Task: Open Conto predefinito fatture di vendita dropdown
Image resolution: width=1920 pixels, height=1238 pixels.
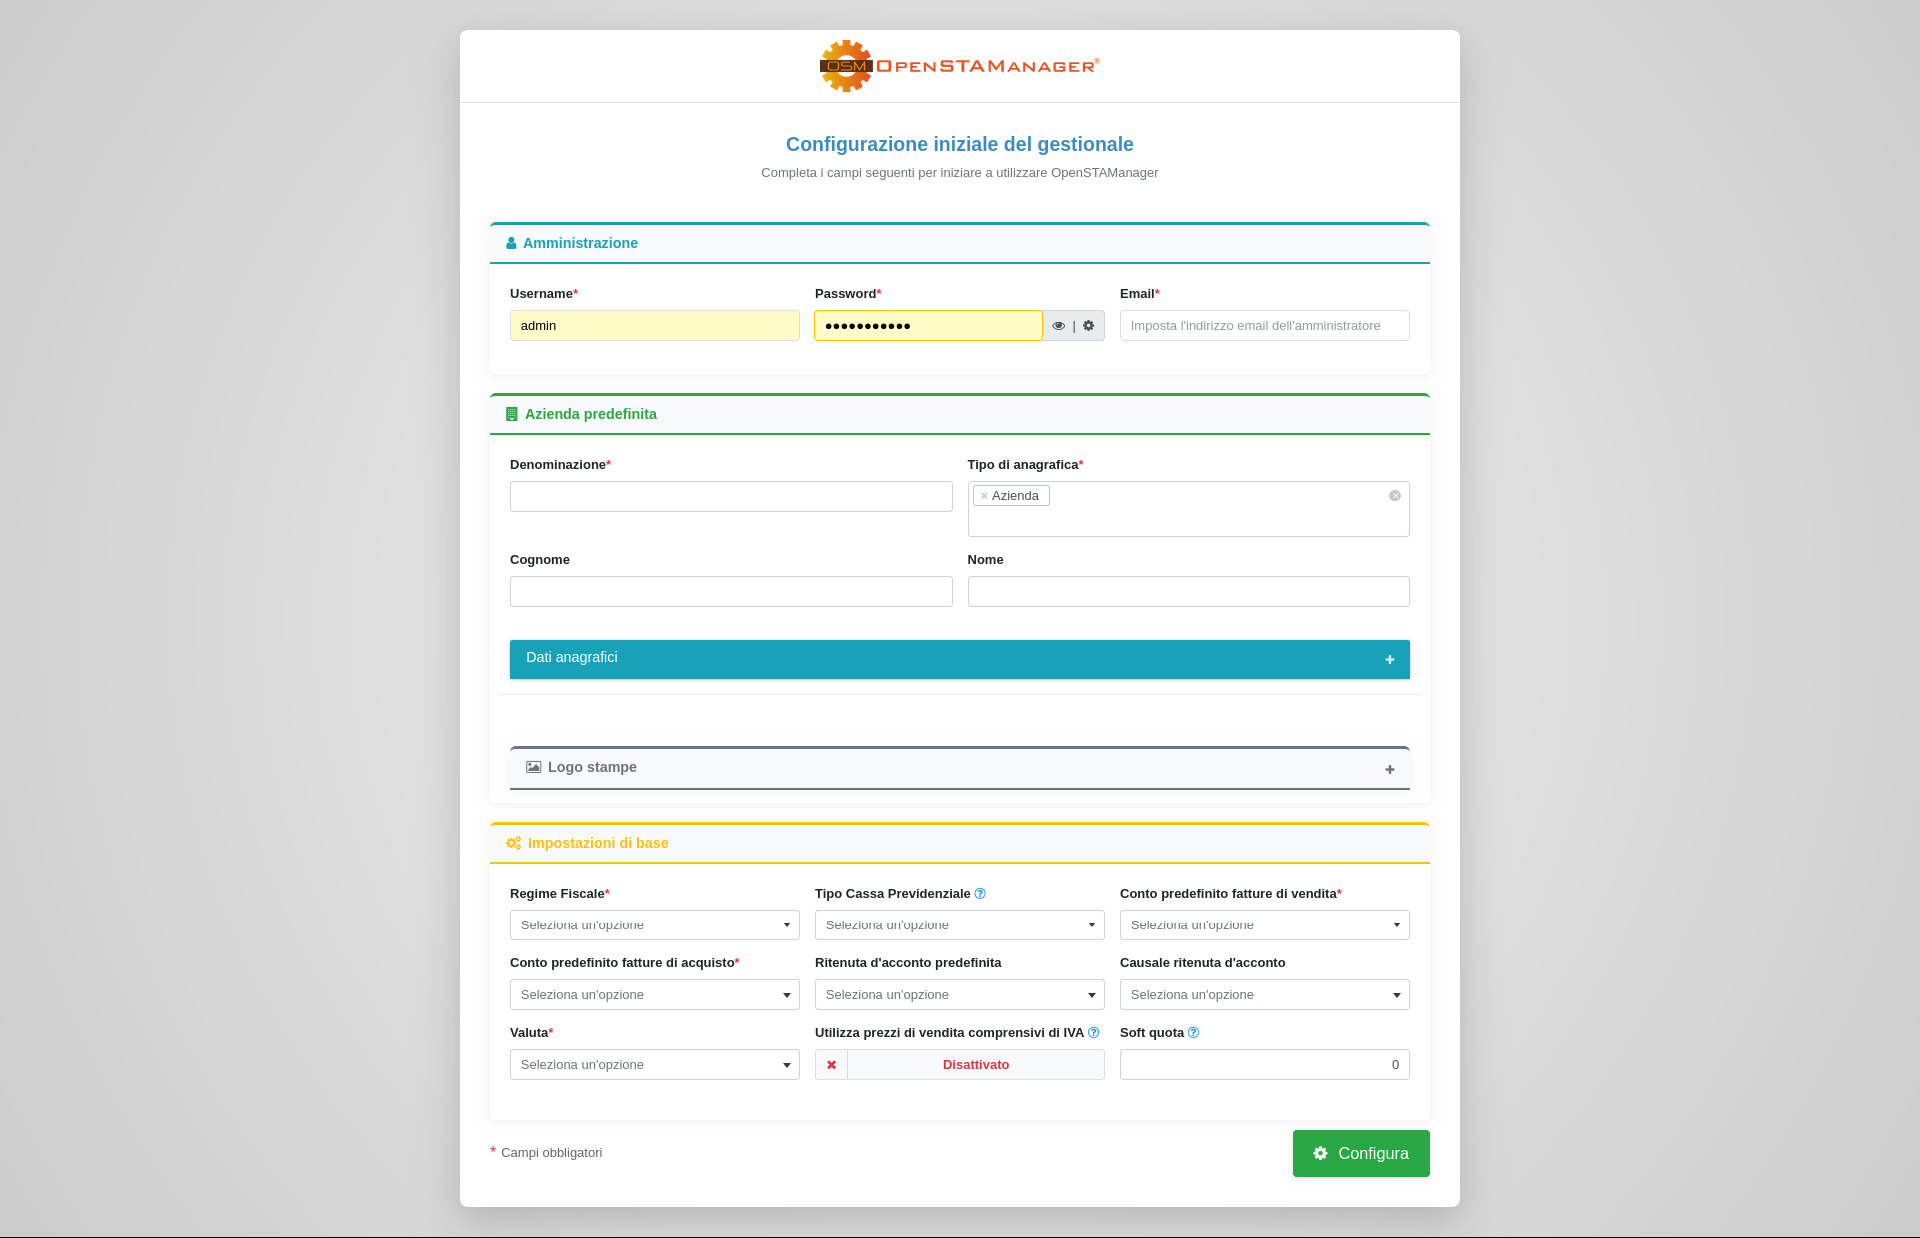Action: tap(1264, 925)
